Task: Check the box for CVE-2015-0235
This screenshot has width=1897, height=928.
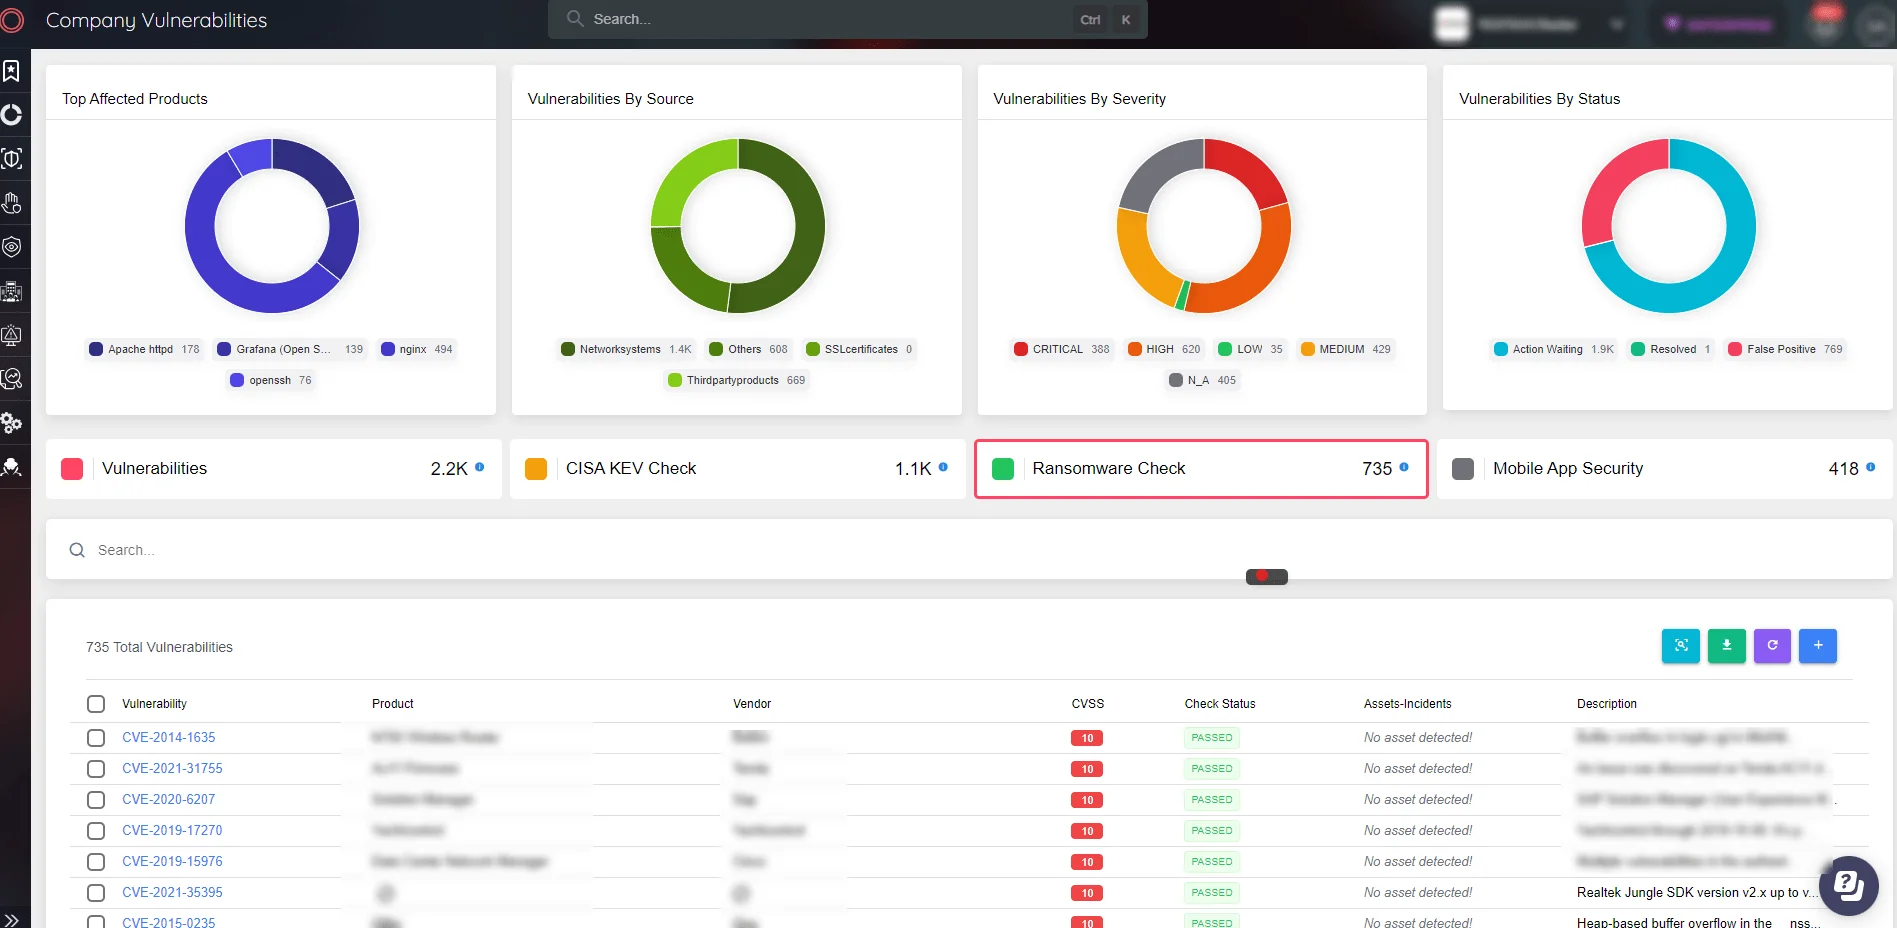Action: [96, 922]
